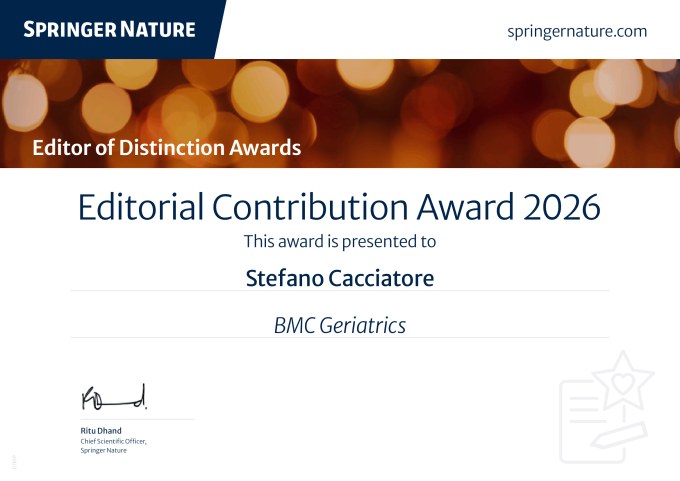
Task: Click the journal name BMC Geriatrics
Action: click(340, 325)
